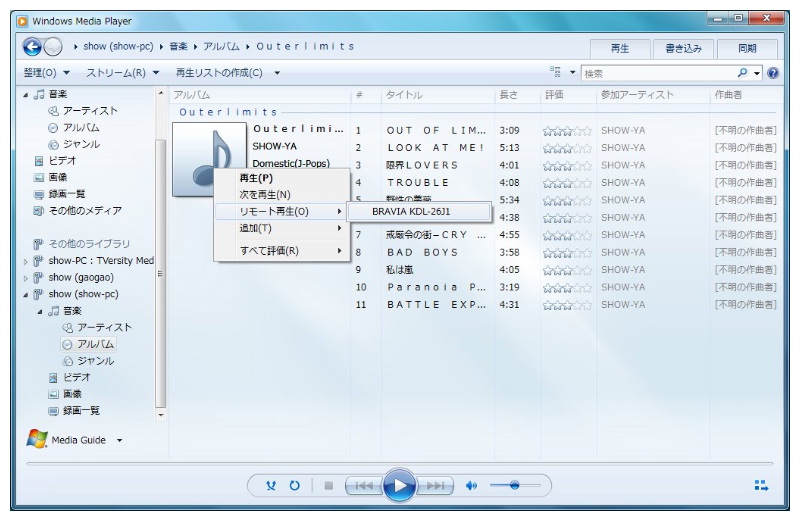Switch to Now Playing view icon

click(x=761, y=486)
